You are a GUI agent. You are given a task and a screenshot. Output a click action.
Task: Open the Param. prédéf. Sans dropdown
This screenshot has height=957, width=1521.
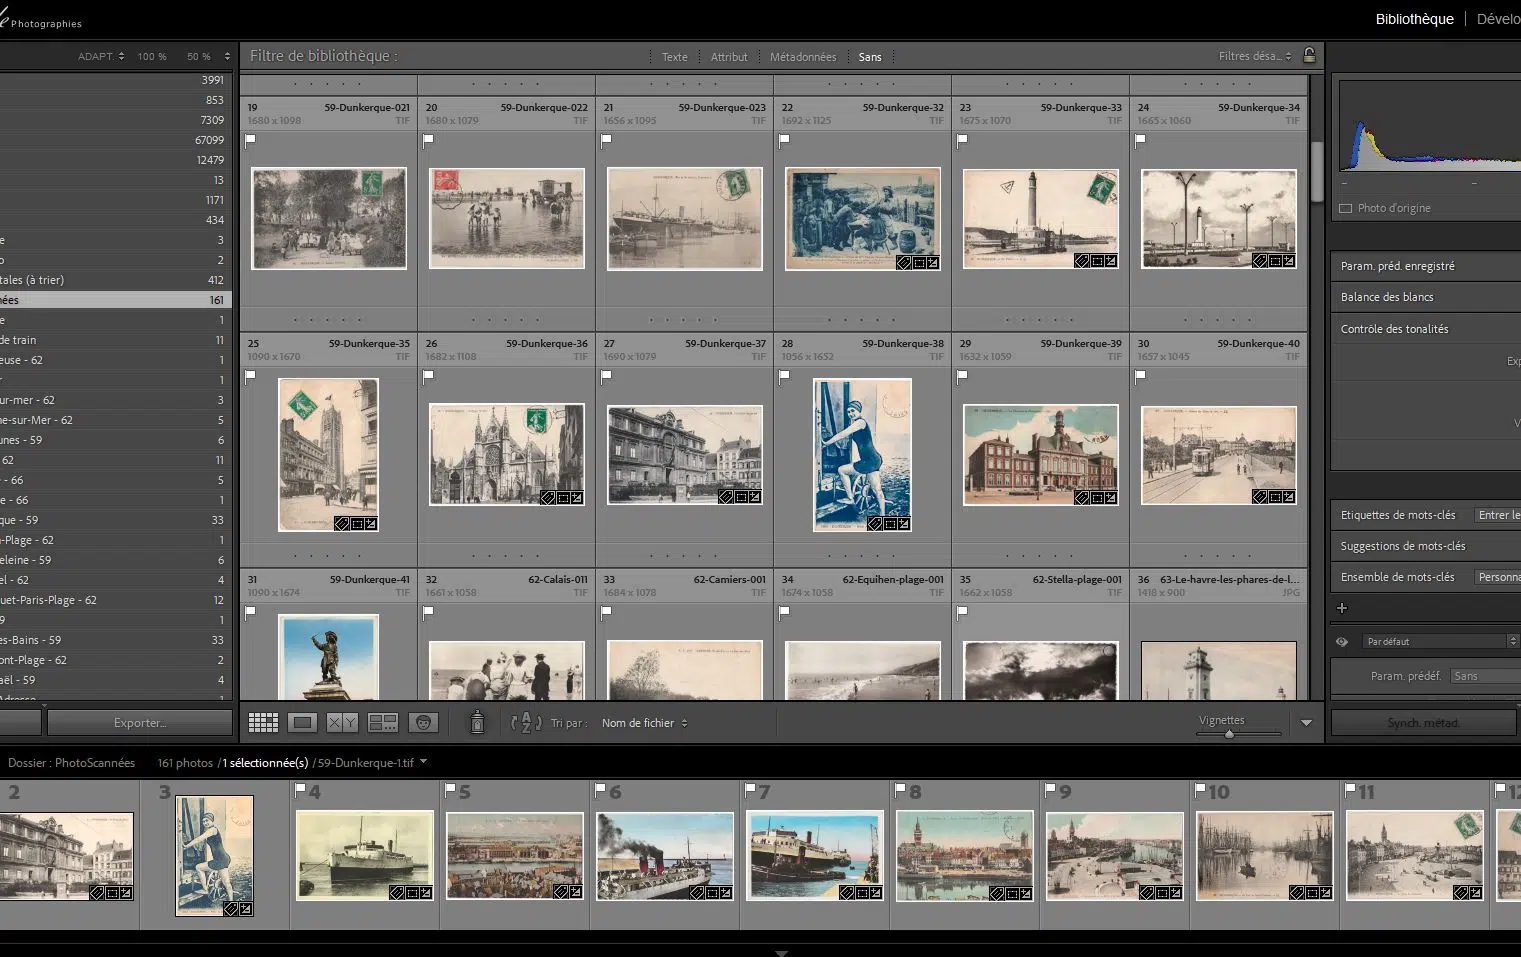1484,676
